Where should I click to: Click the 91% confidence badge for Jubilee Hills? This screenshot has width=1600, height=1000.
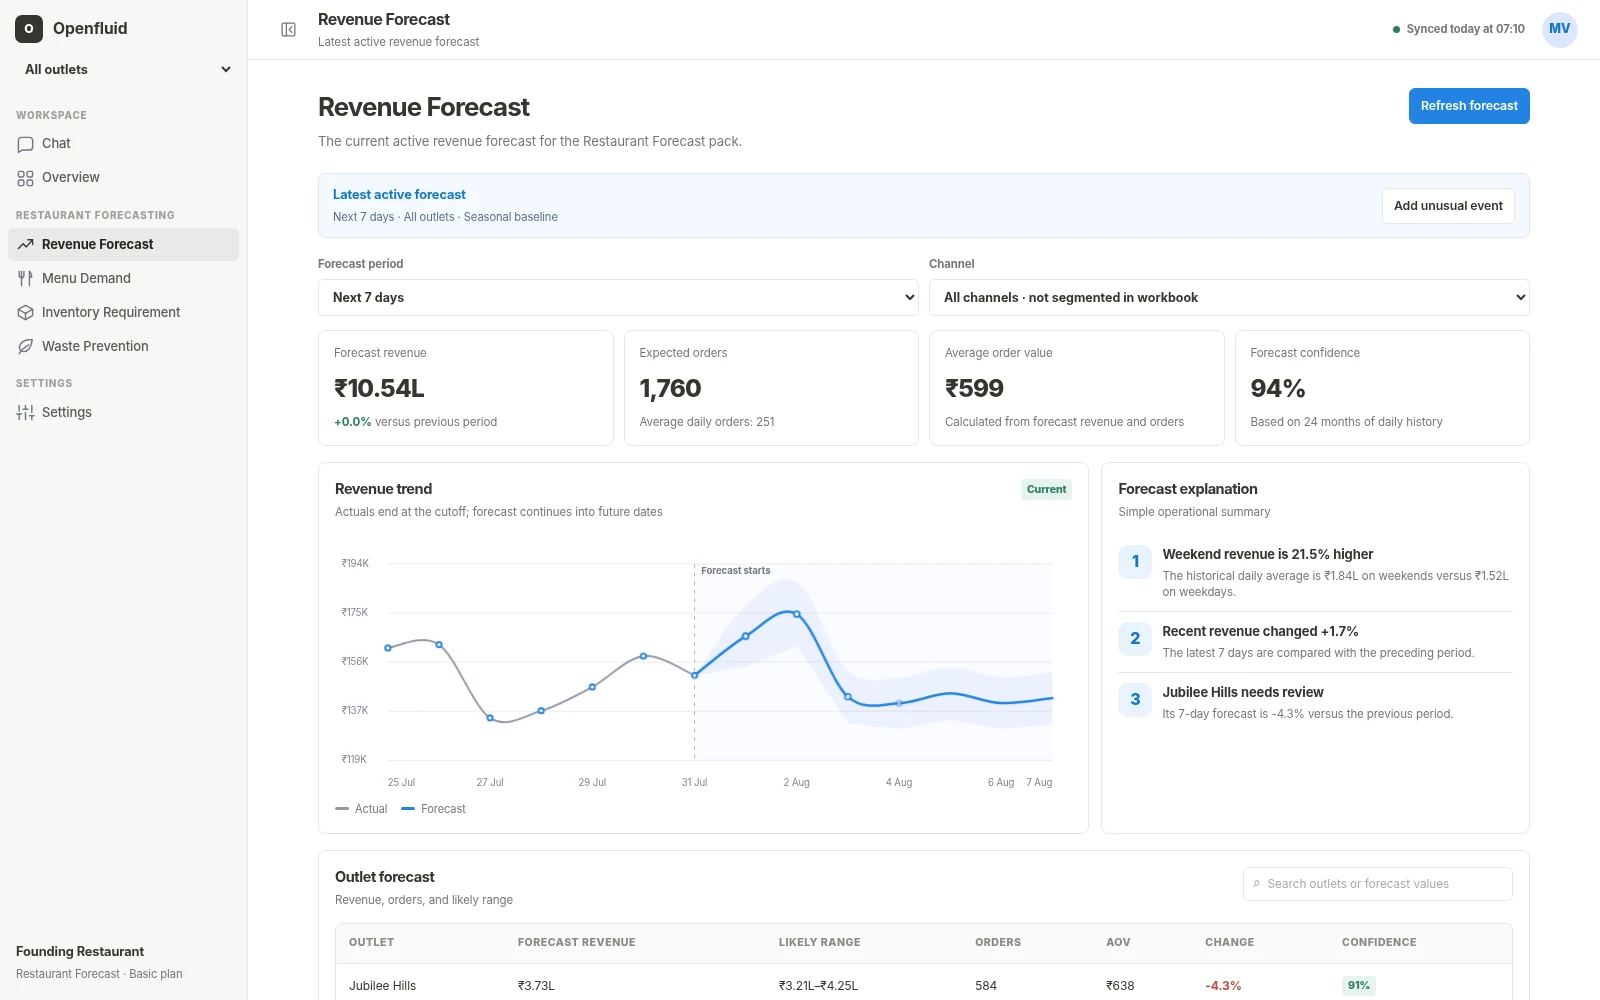(x=1358, y=986)
